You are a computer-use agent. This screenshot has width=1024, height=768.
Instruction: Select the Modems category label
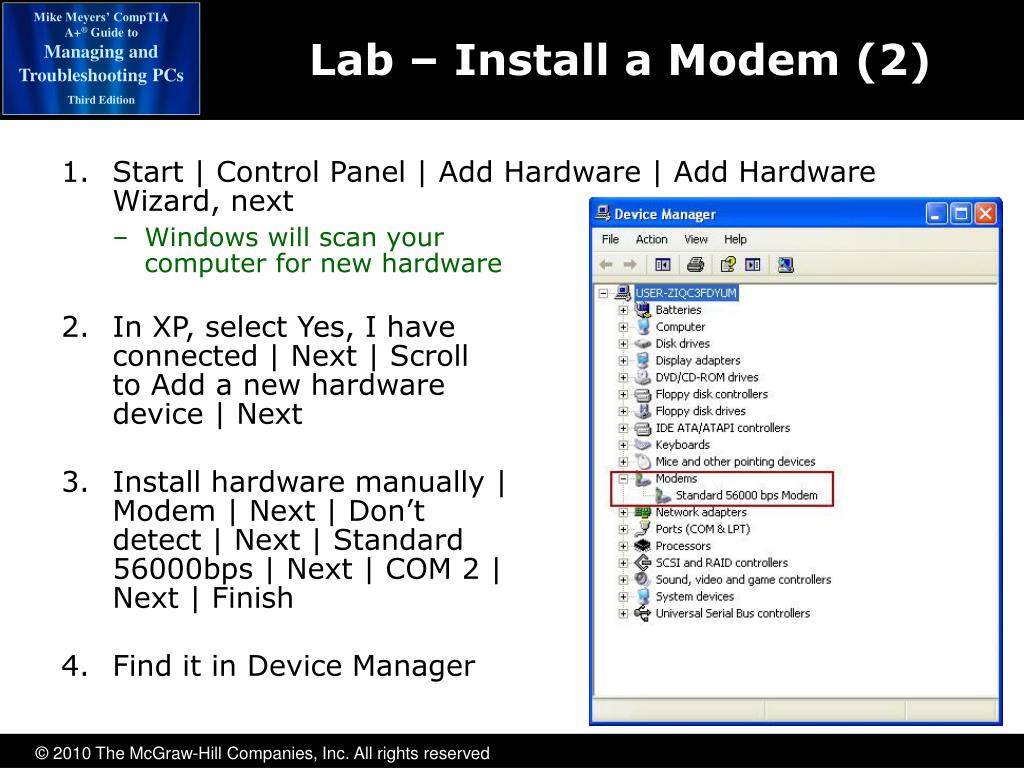click(x=676, y=478)
